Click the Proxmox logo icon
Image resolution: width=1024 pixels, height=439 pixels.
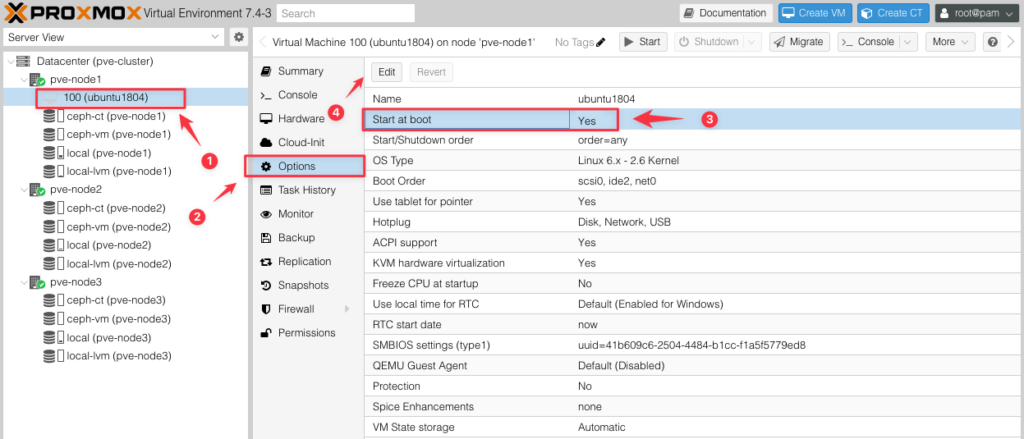(18, 12)
